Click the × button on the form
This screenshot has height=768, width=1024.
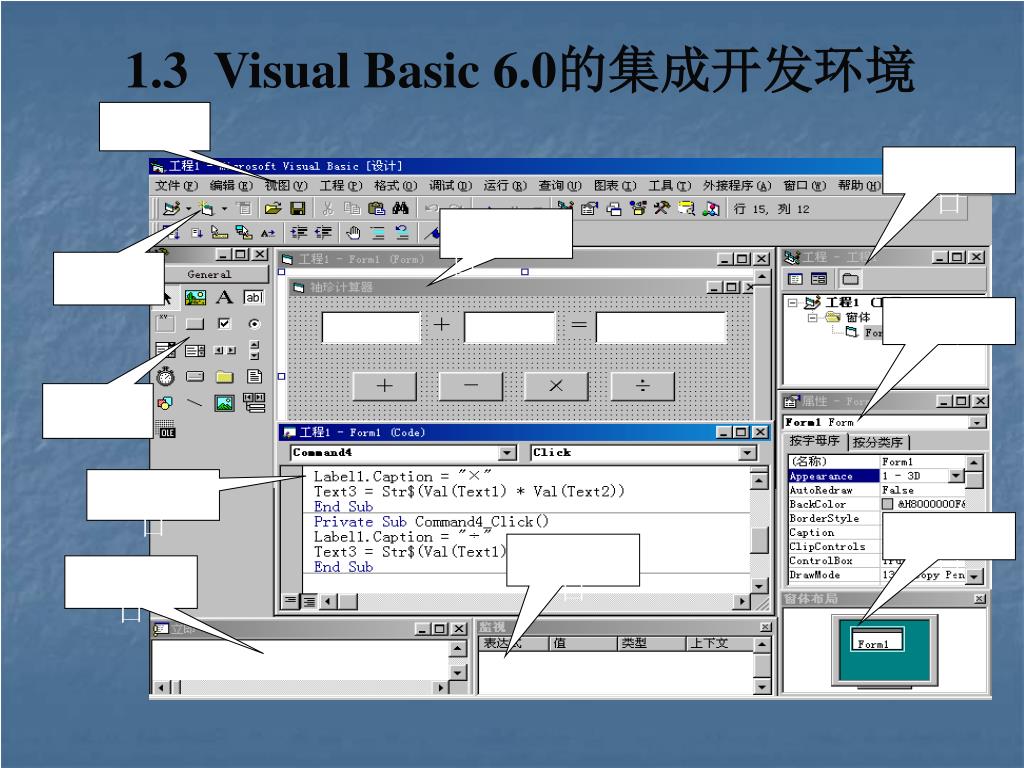pos(556,386)
